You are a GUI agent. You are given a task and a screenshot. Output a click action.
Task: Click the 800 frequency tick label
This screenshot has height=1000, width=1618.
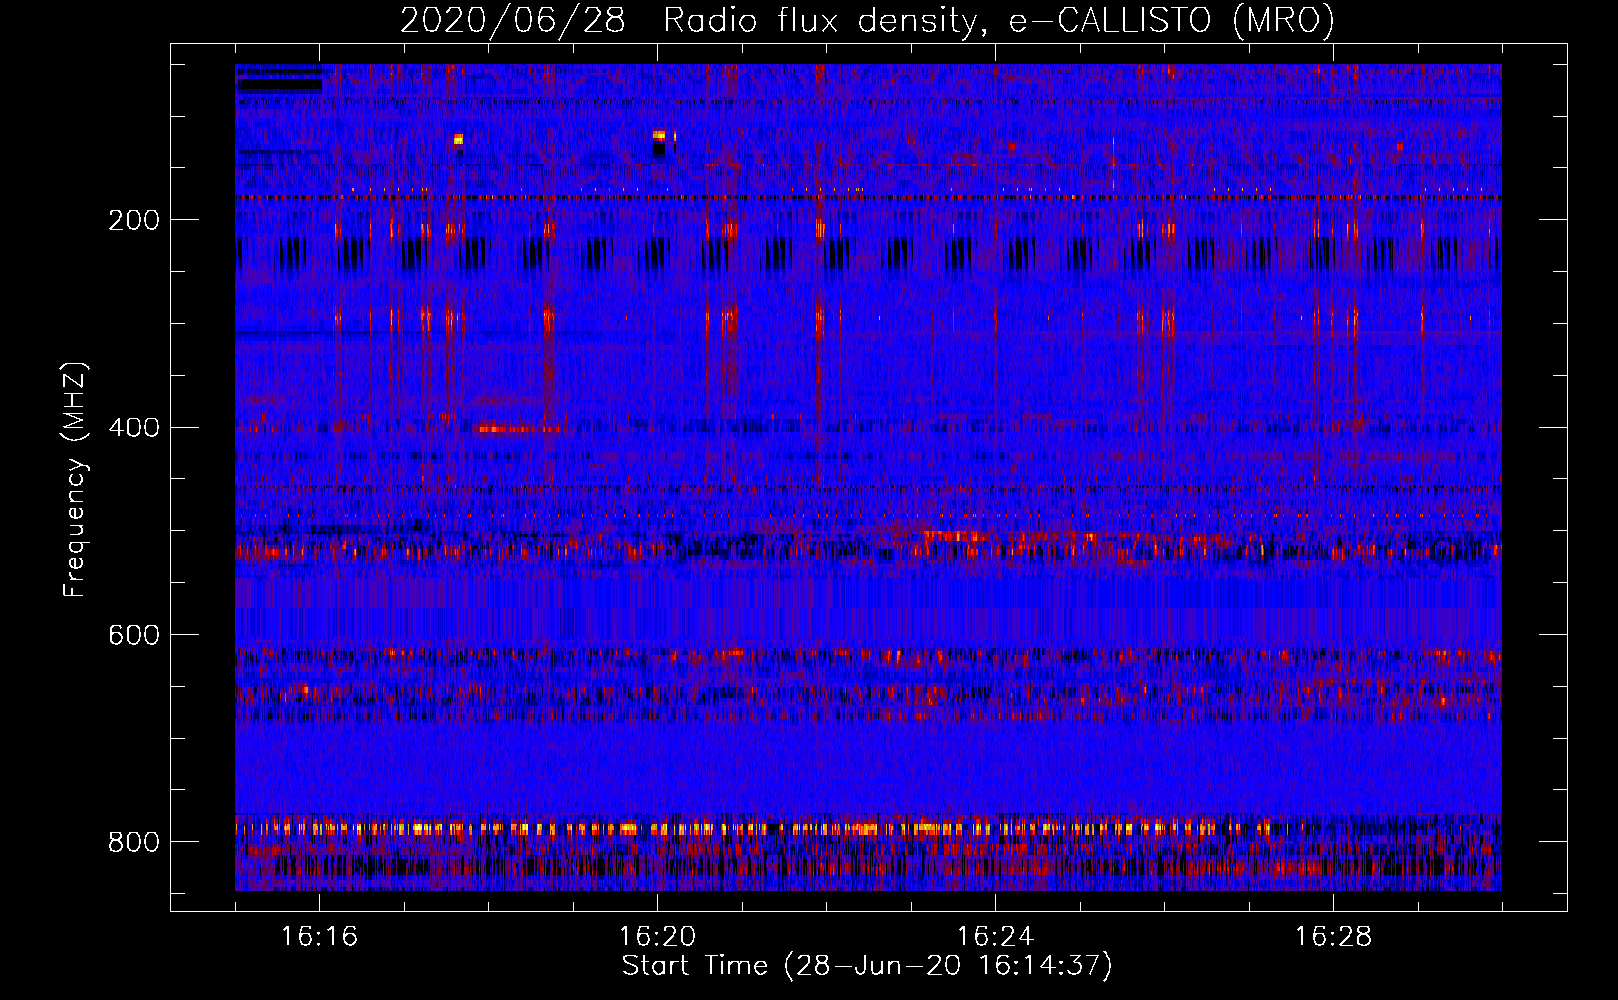tap(134, 842)
